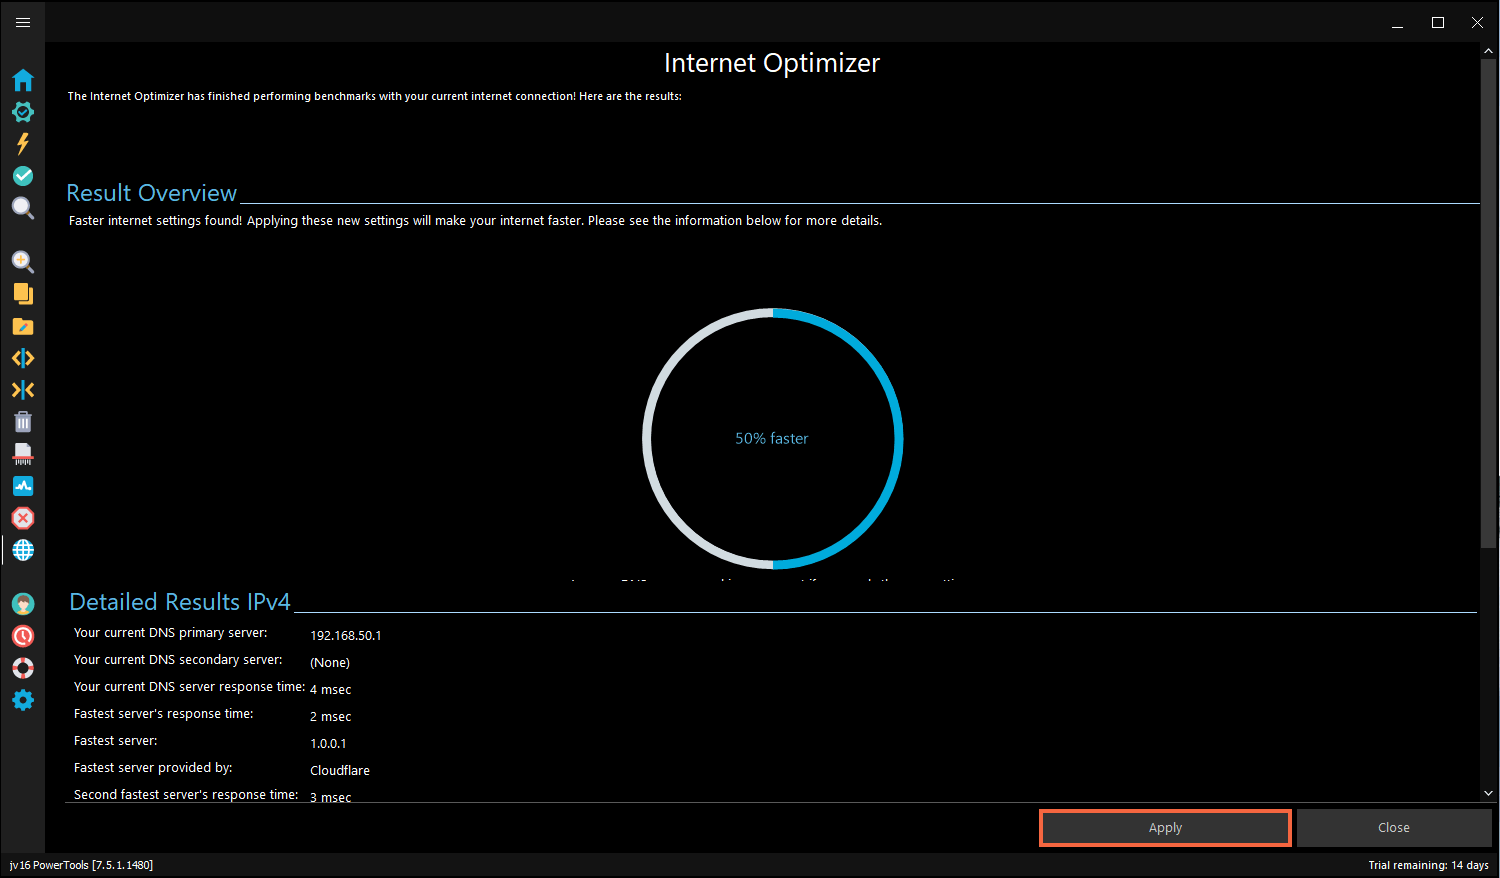The width and height of the screenshot is (1500, 878).
Task: Open the teal gear-with-checkmark sidebar tool
Action: (x=23, y=112)
